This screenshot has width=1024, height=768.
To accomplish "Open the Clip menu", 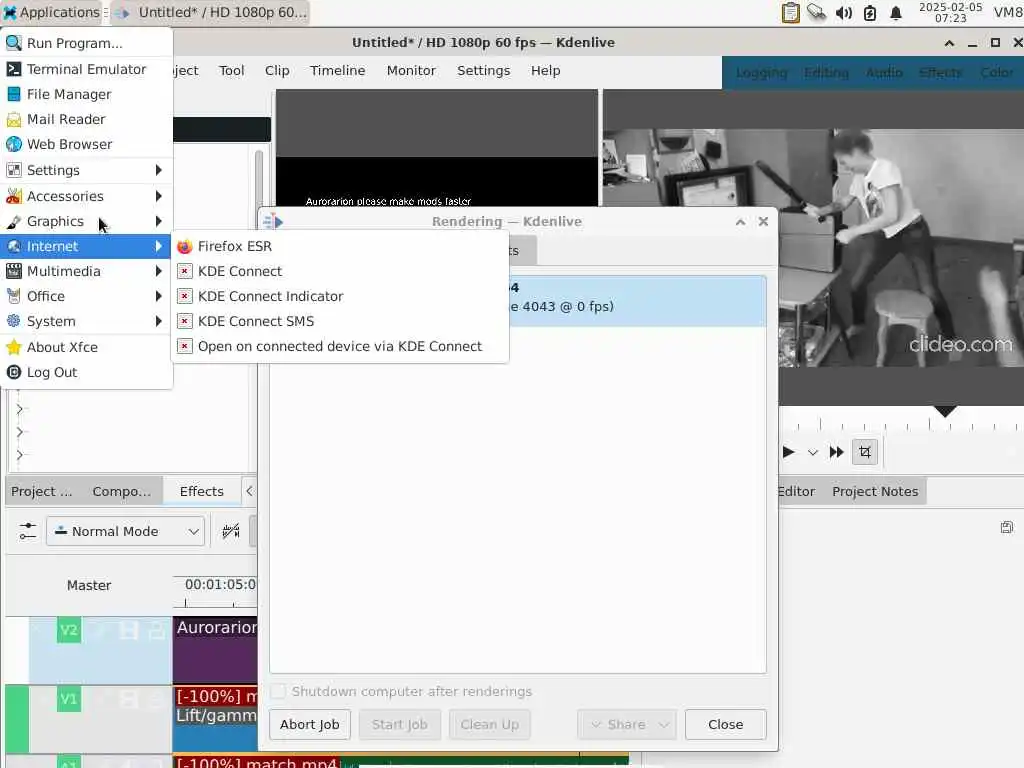I will point(277,71).
